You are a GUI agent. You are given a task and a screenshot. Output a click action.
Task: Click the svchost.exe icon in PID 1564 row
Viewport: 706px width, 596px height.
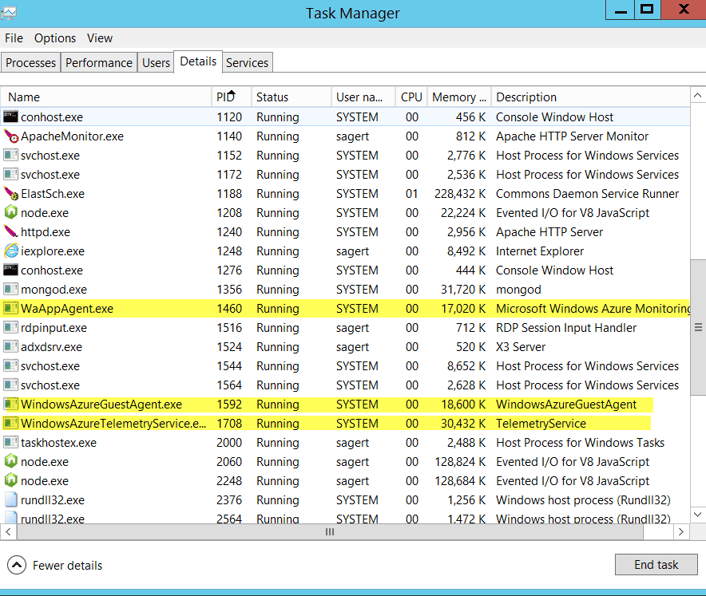10,385
